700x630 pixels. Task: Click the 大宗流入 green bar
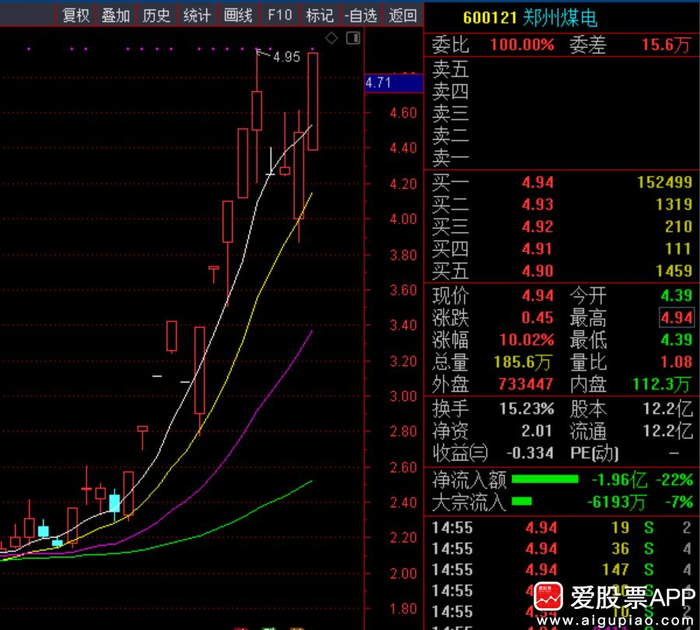tap(521, 501)
